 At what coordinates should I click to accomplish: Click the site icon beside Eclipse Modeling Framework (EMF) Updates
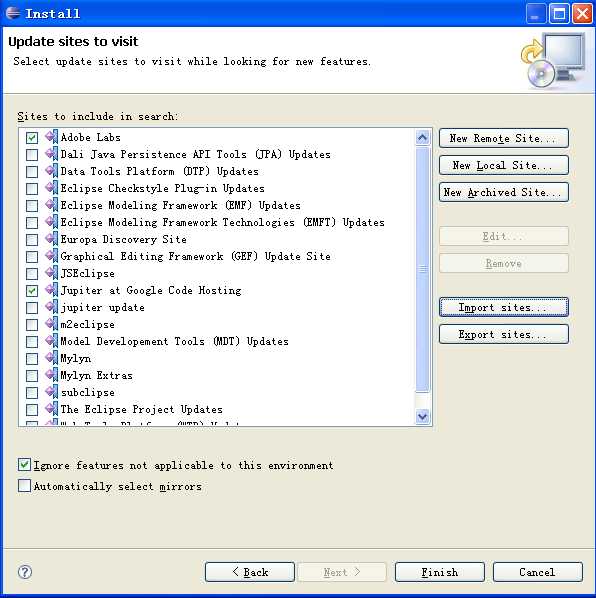pyautogui.click(x=51, y=205)
